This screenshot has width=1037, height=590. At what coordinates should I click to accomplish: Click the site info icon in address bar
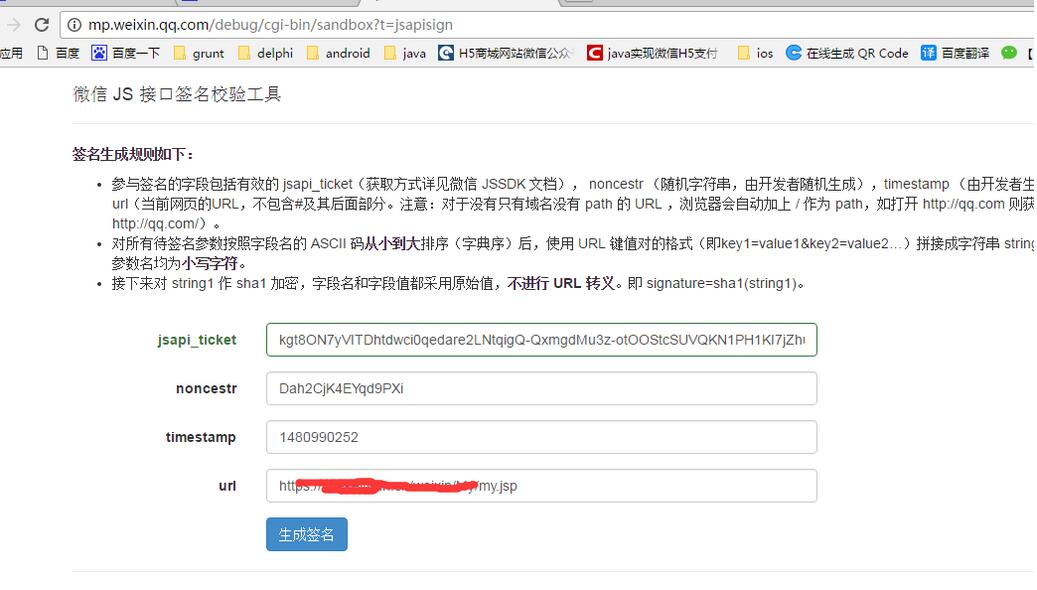[75, 25]
